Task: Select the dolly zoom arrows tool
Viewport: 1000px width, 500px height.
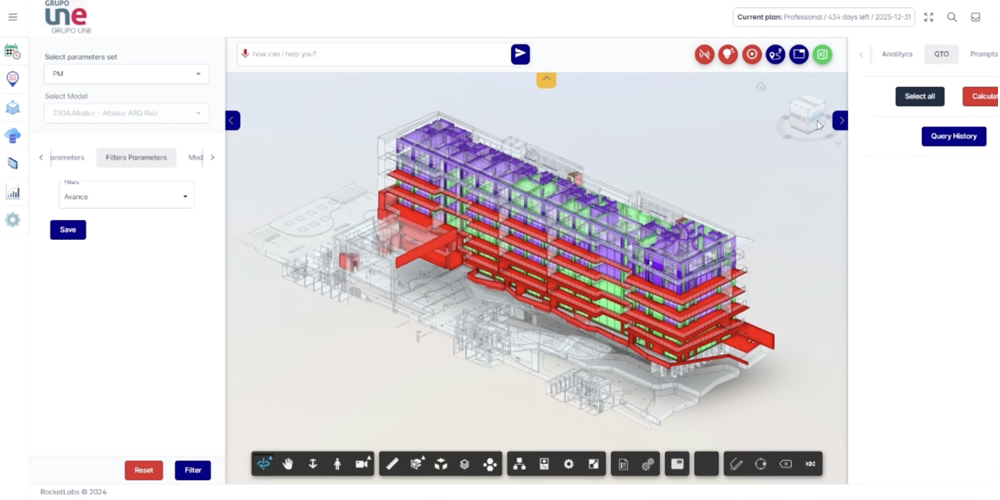Action: point(312,464)
